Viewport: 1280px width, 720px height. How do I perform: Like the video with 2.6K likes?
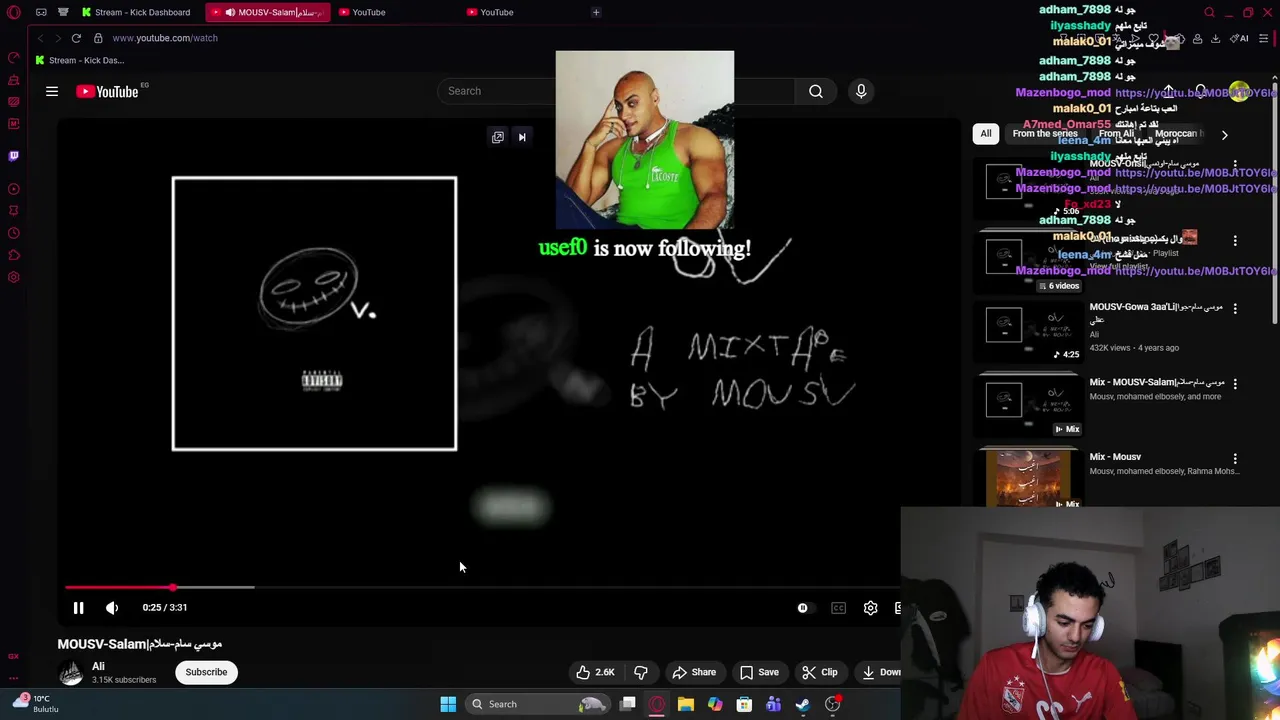(x=595, y=672)
